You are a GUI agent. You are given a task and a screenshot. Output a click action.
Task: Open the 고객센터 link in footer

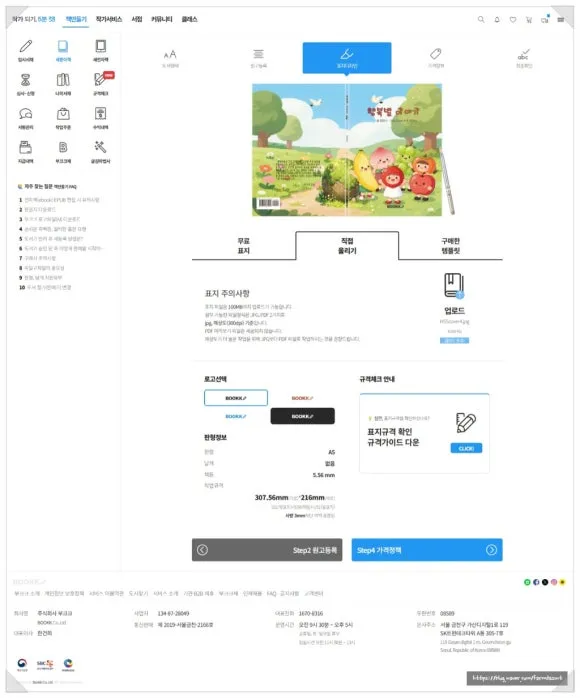314,593
